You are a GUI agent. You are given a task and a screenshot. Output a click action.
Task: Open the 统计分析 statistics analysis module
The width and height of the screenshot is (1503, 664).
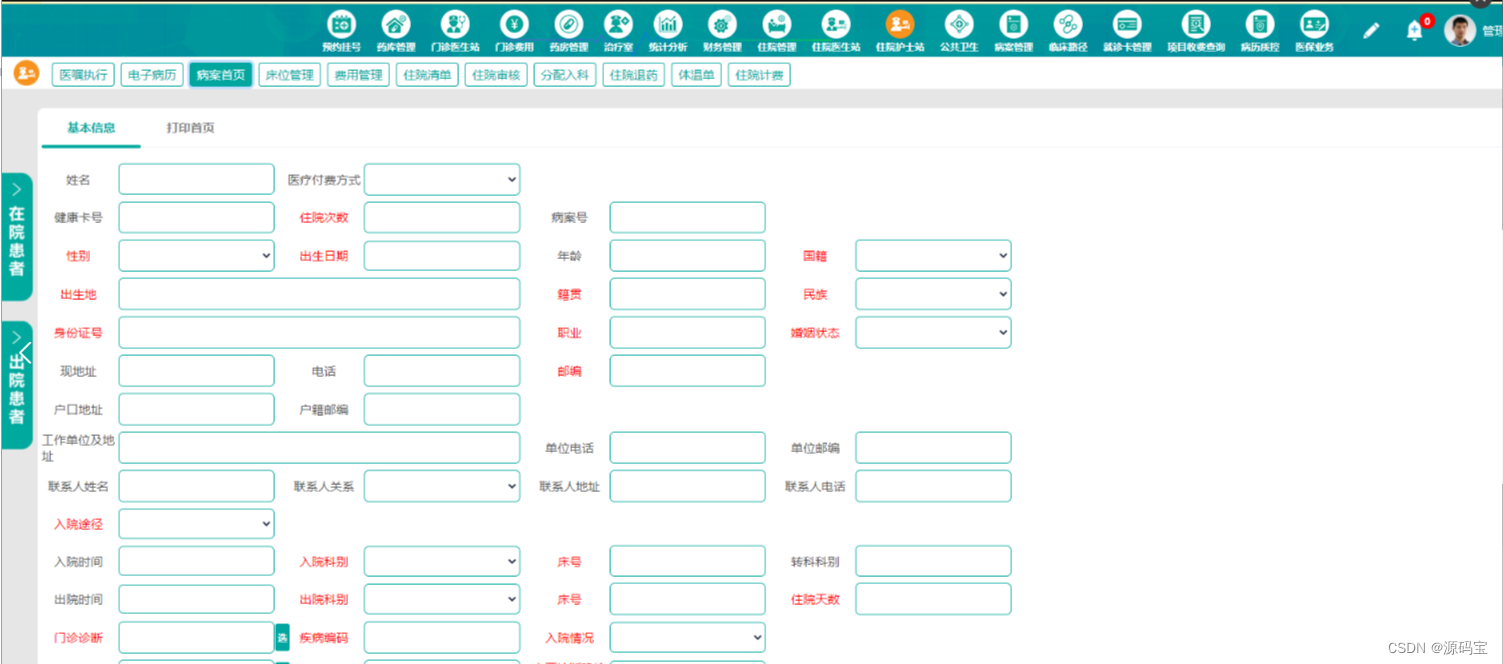pos(667,30)
